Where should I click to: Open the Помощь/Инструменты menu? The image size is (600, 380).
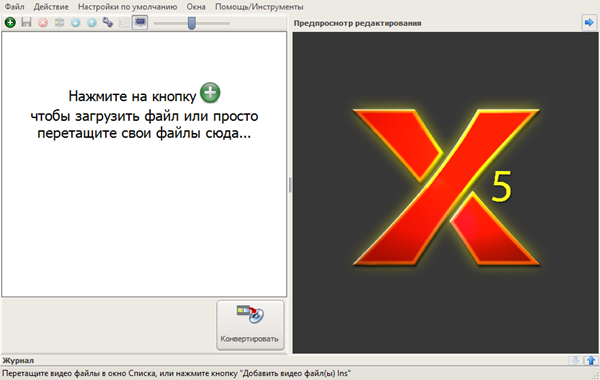click(259, 7)
